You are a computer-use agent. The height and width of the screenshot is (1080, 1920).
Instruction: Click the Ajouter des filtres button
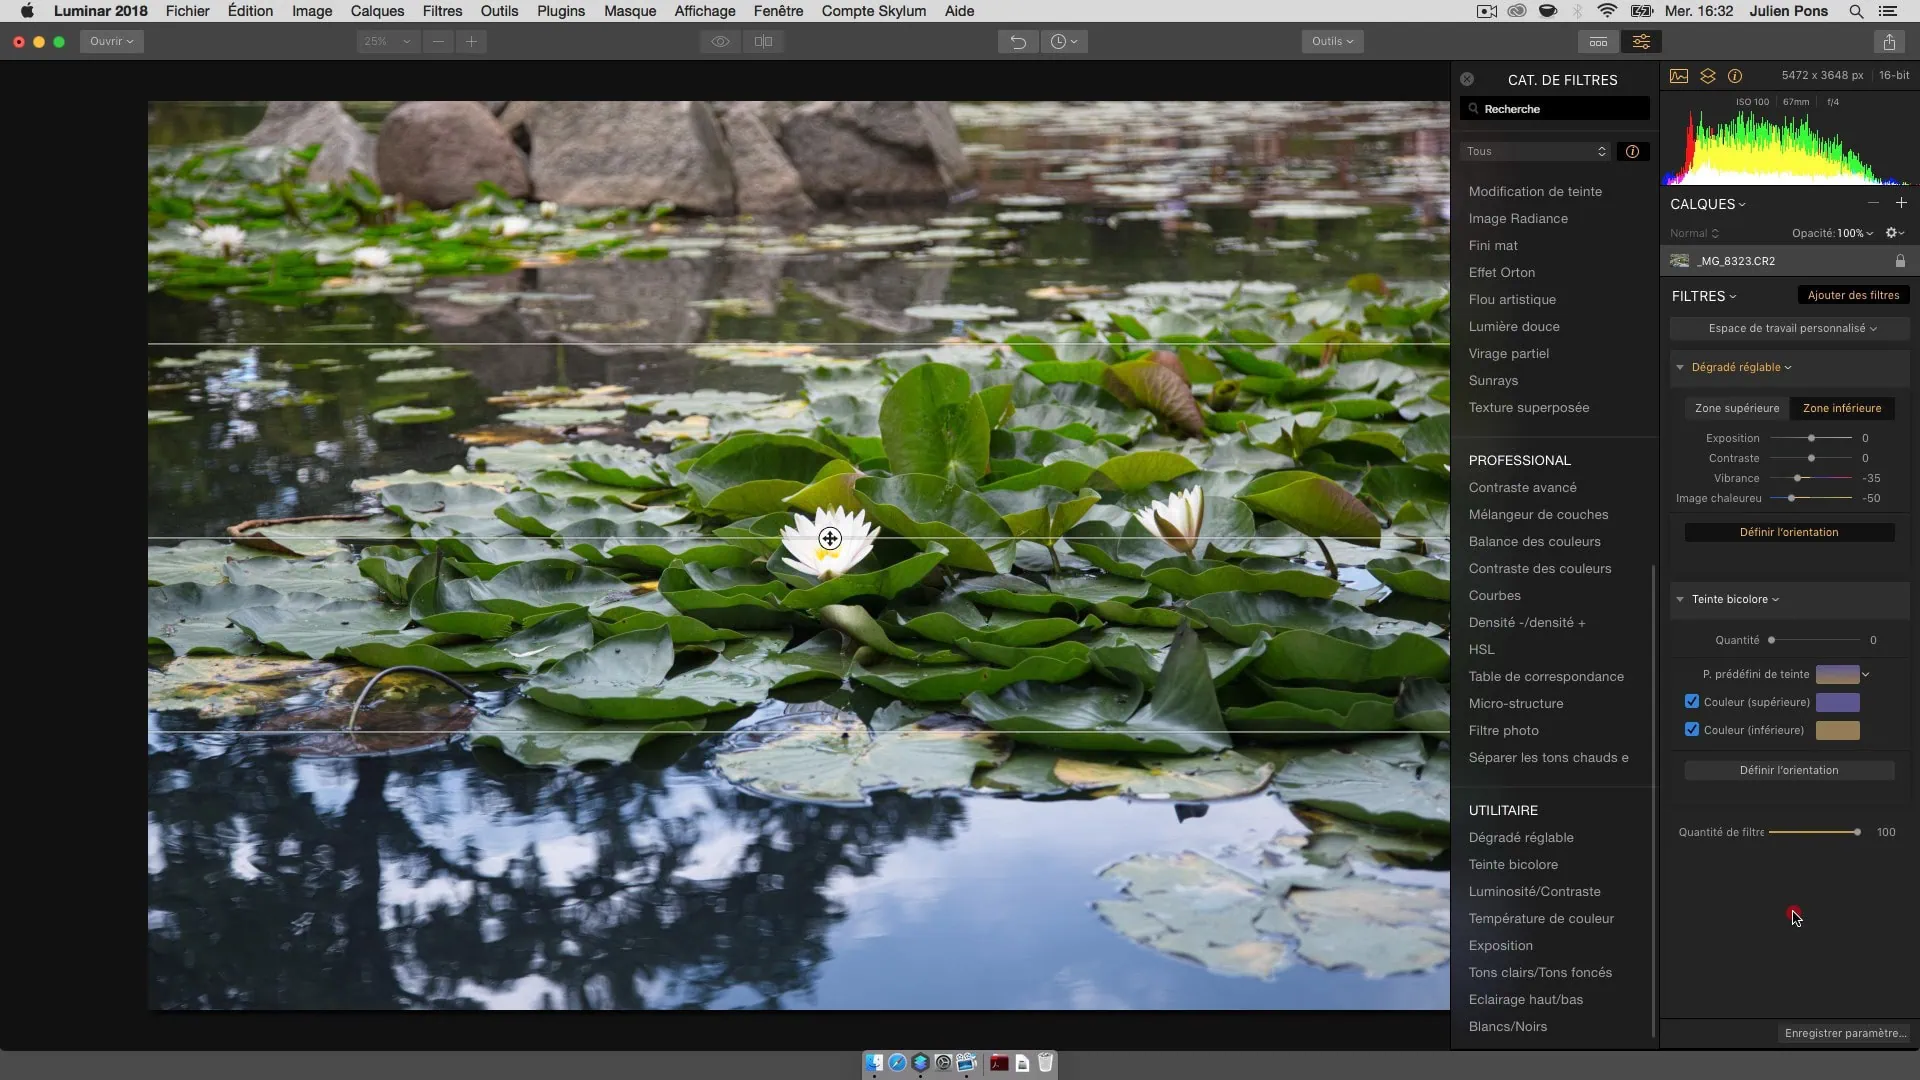1853,295
